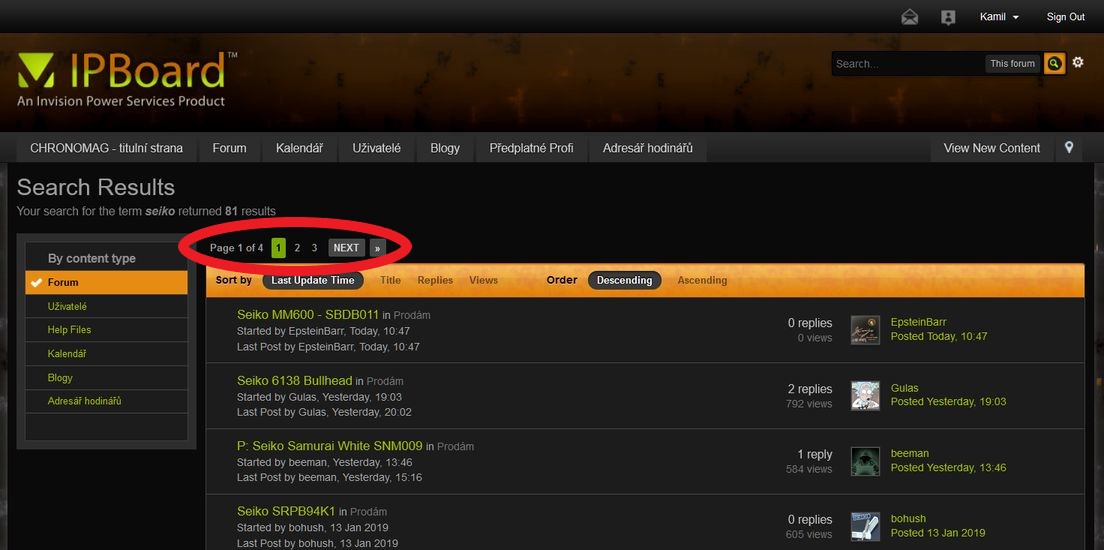Viewport: 1104px width, 550px height.
Task: Jump to last page with » button
Action: click(377, 248)
